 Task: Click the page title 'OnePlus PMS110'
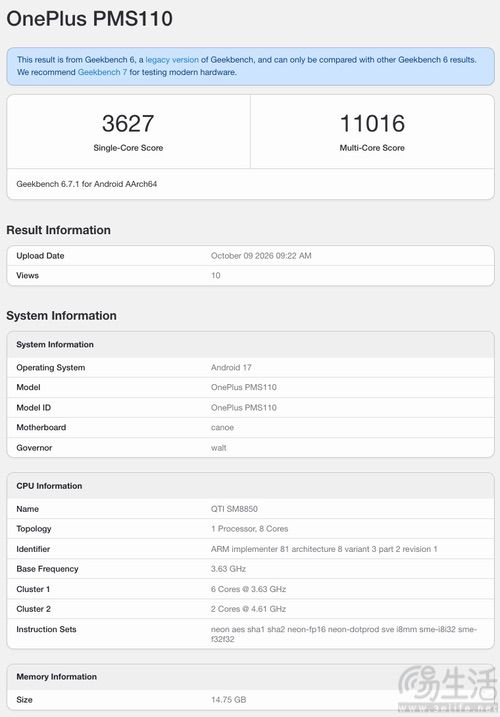click(90, 19)
